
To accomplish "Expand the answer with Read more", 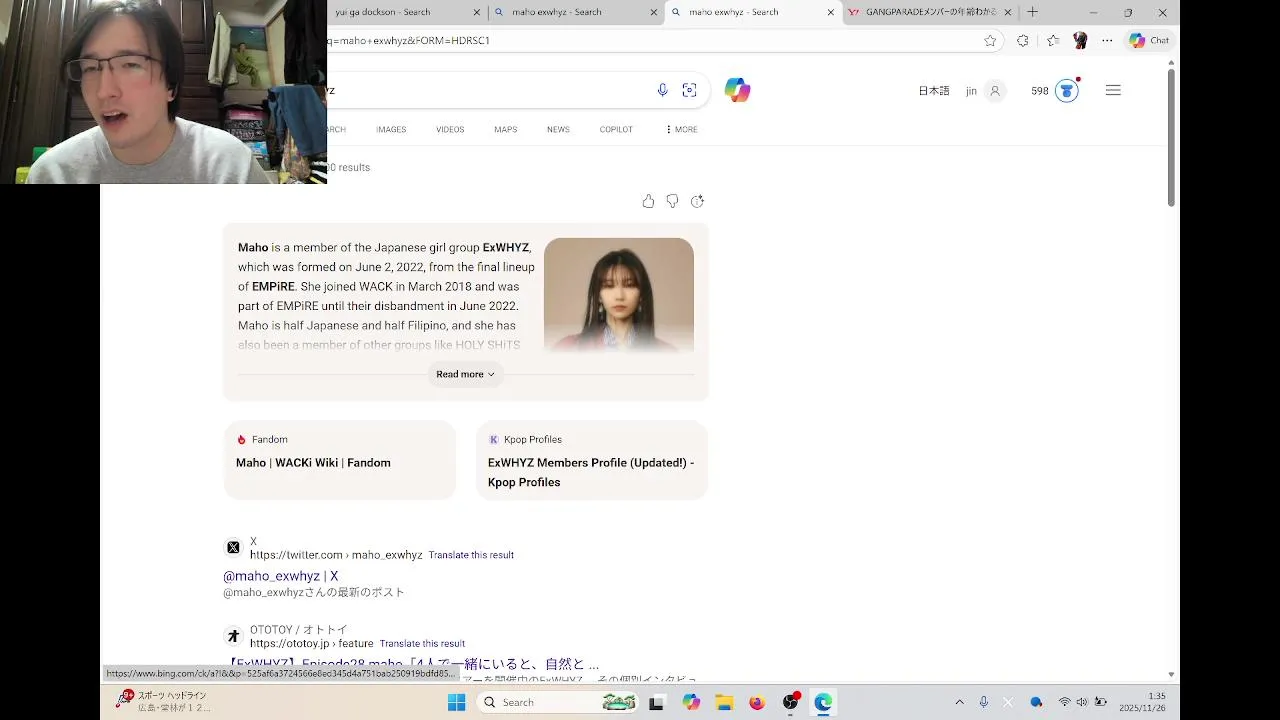I will tap(465, 374).
